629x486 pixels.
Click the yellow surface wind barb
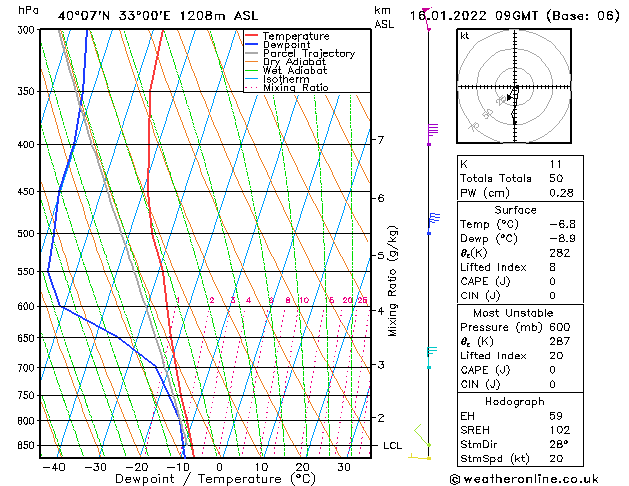click(420, 457)
